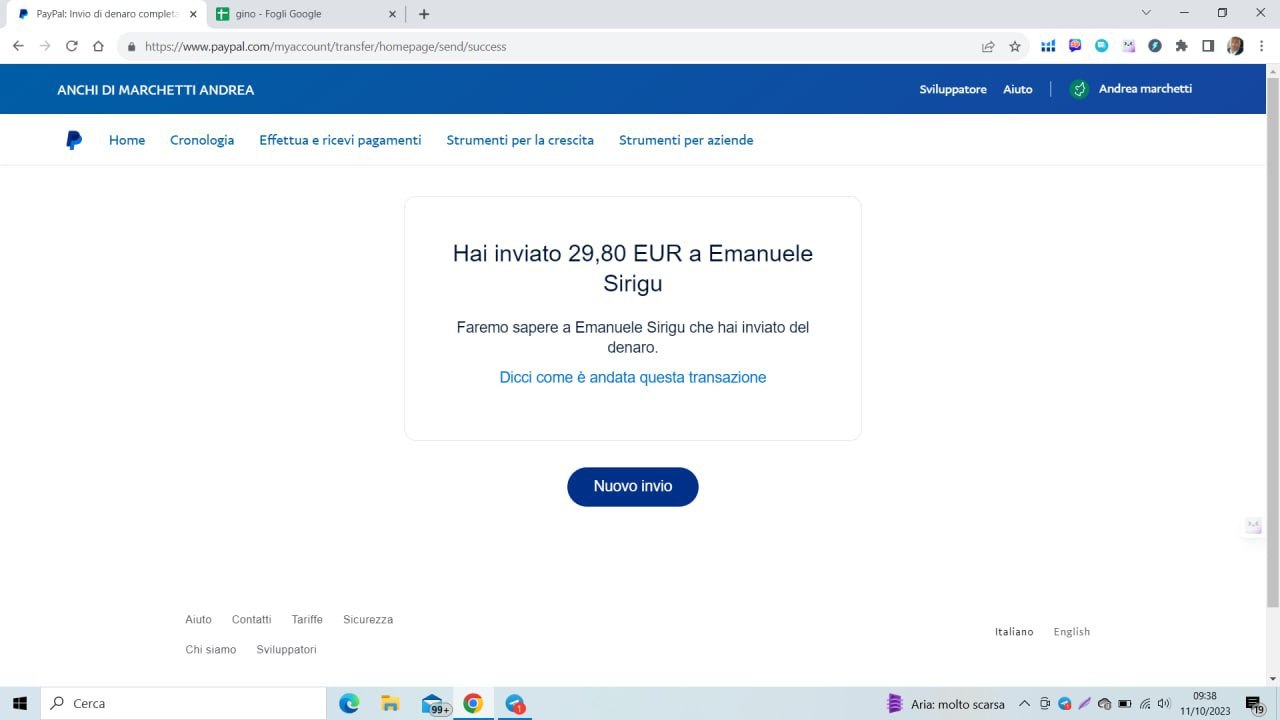Open the browser home page icon

98,46
